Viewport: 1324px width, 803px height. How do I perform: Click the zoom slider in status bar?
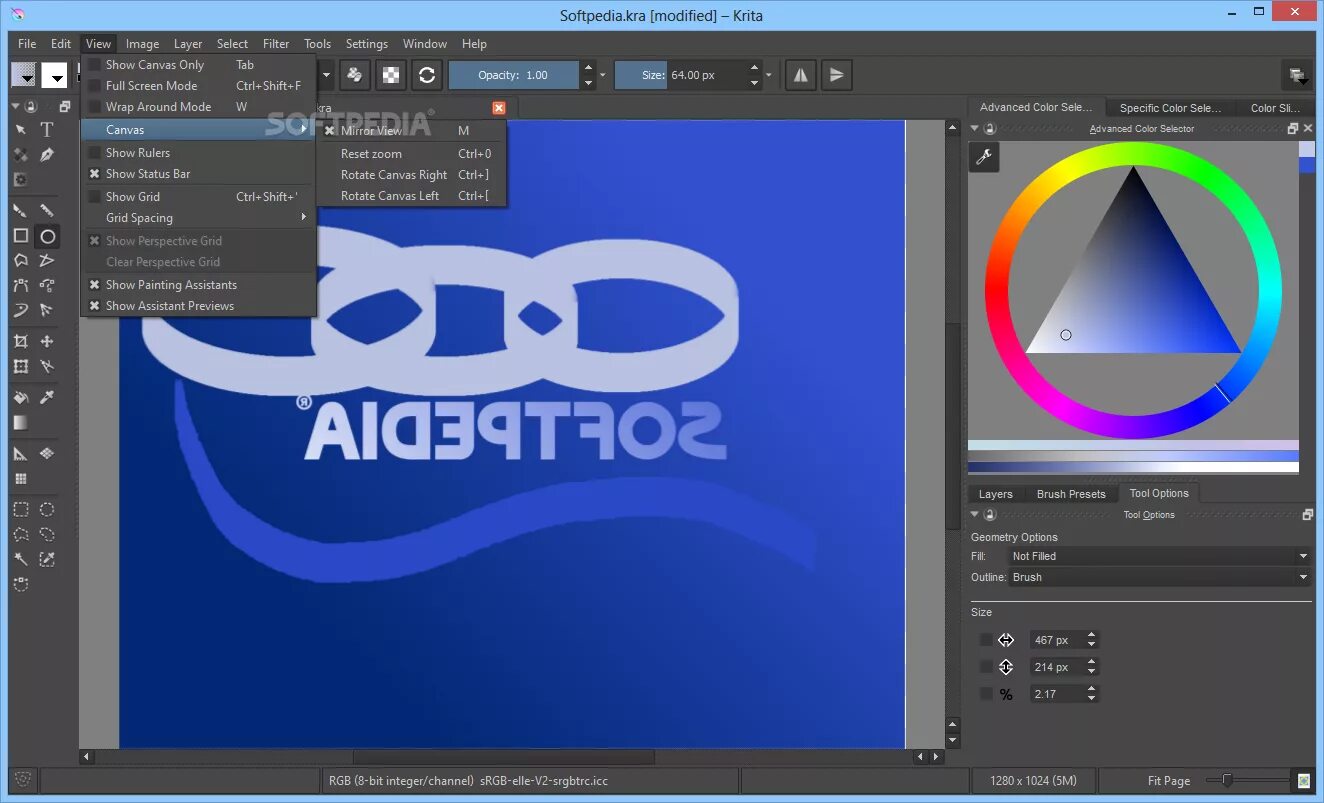[1248, 780]
